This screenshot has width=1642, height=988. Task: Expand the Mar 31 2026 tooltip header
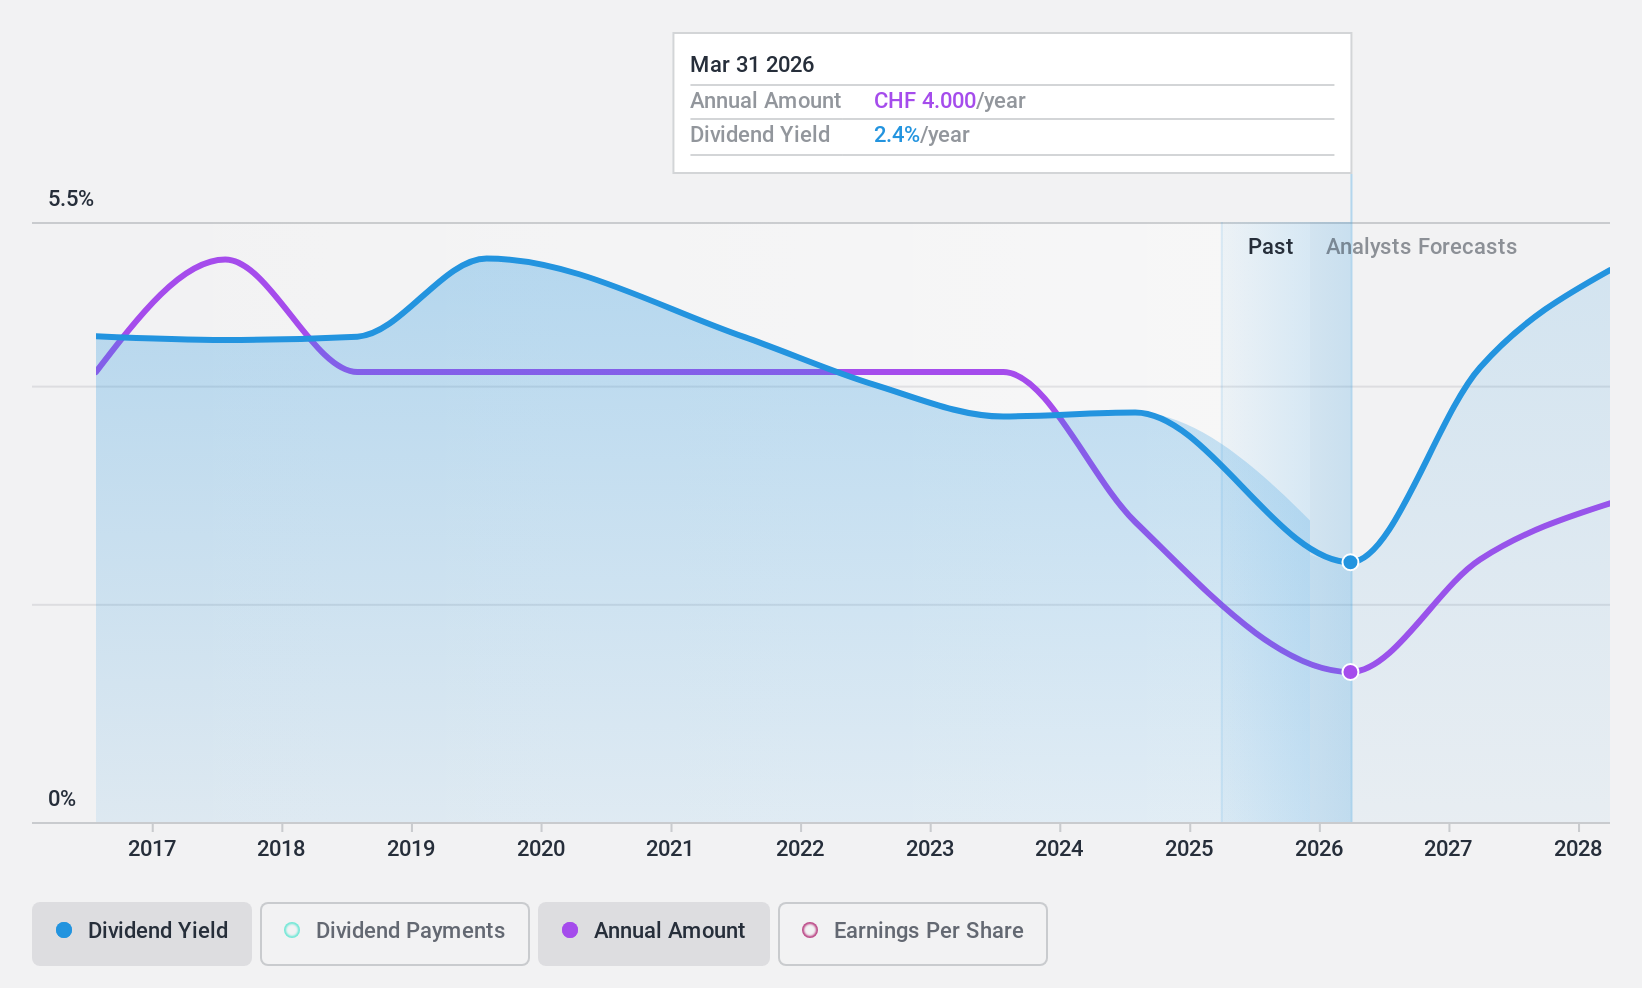click(x=753, y=64)
